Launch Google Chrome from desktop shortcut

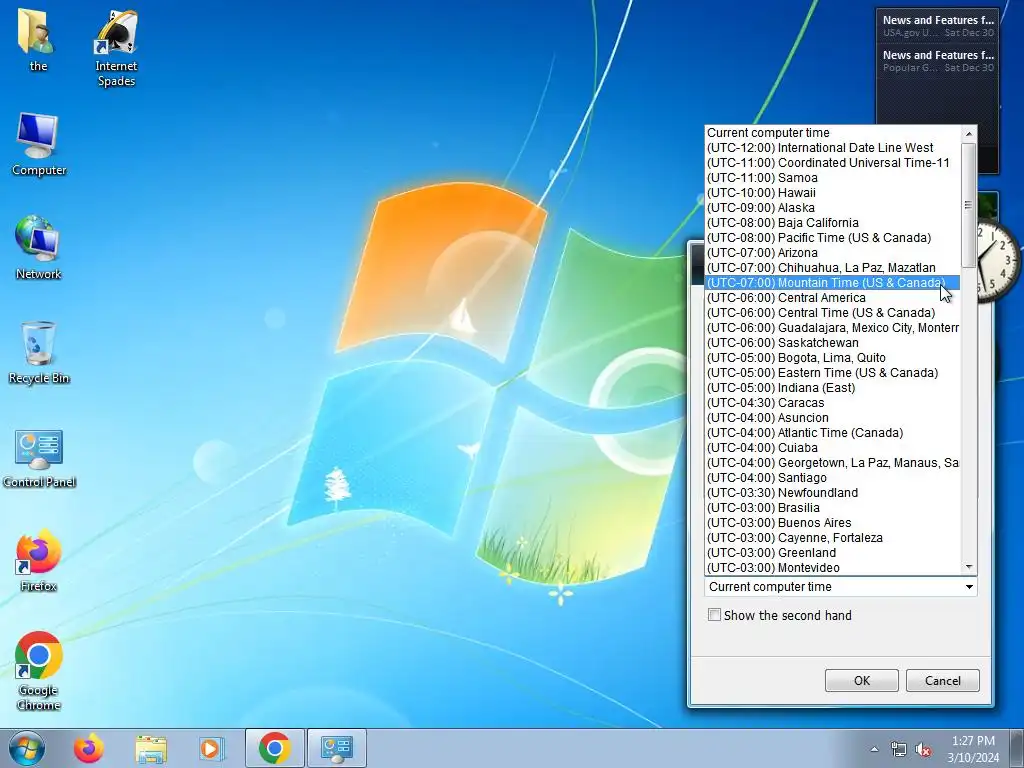click(x=39, y=671)
